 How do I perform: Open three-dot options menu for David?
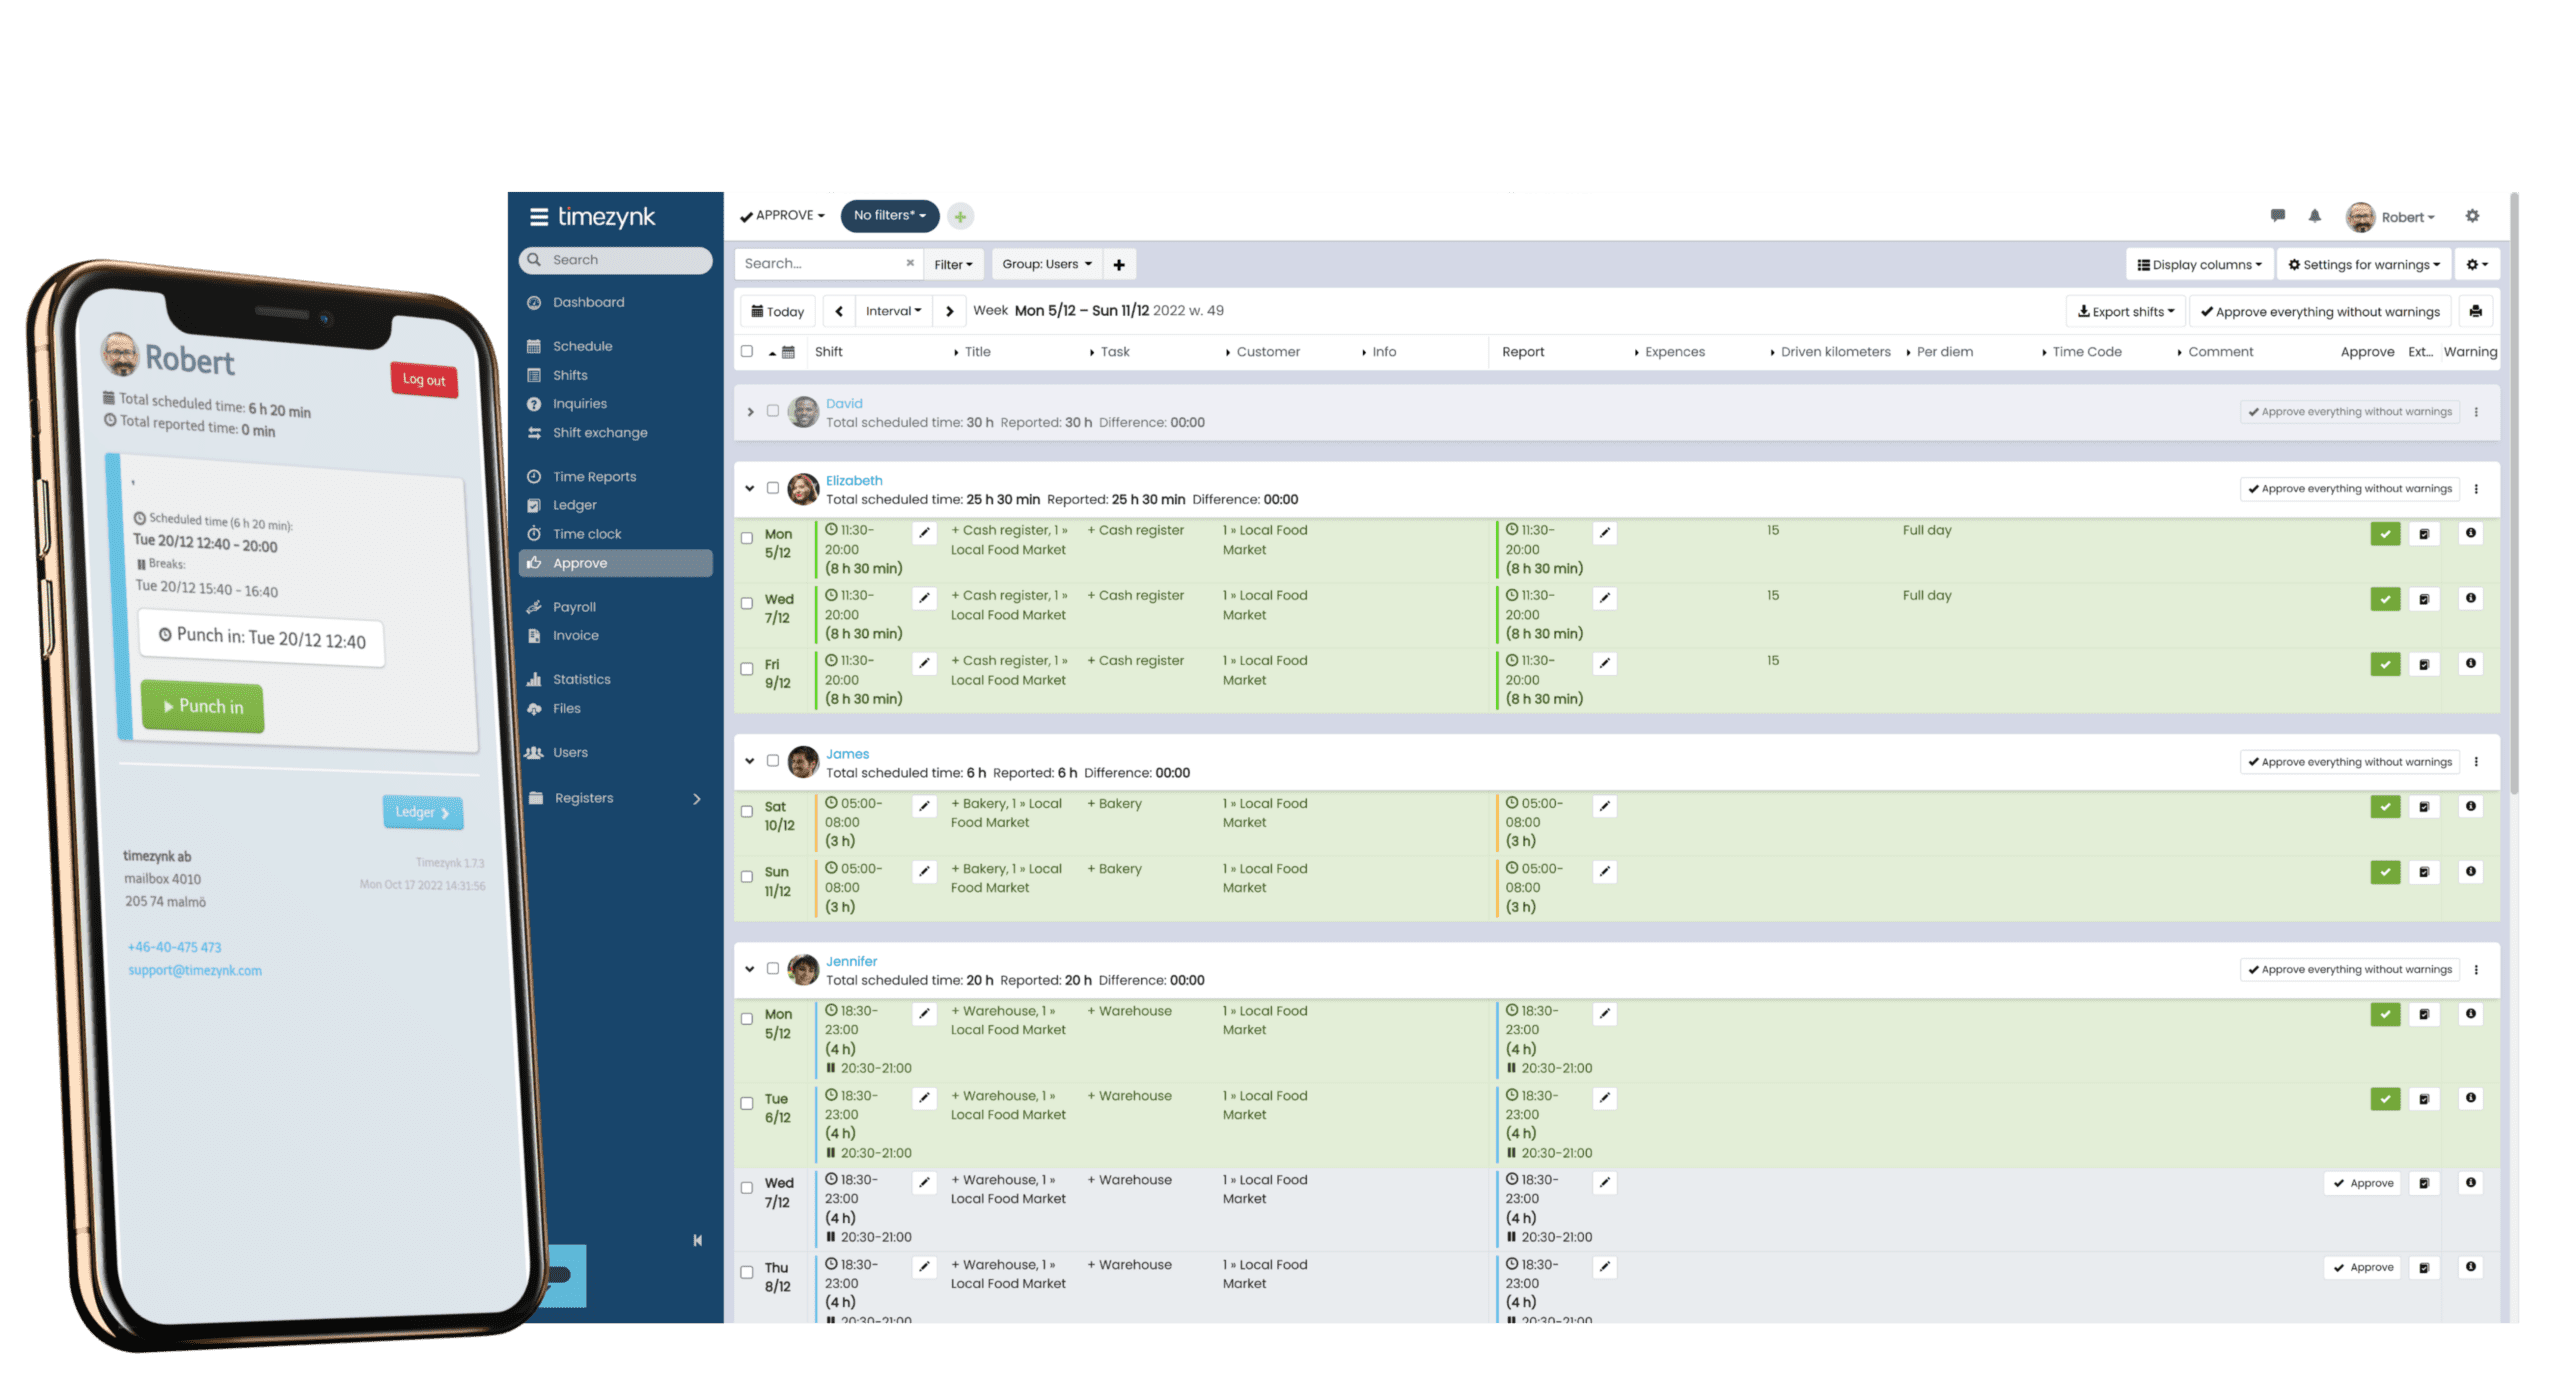point(2475,412)
